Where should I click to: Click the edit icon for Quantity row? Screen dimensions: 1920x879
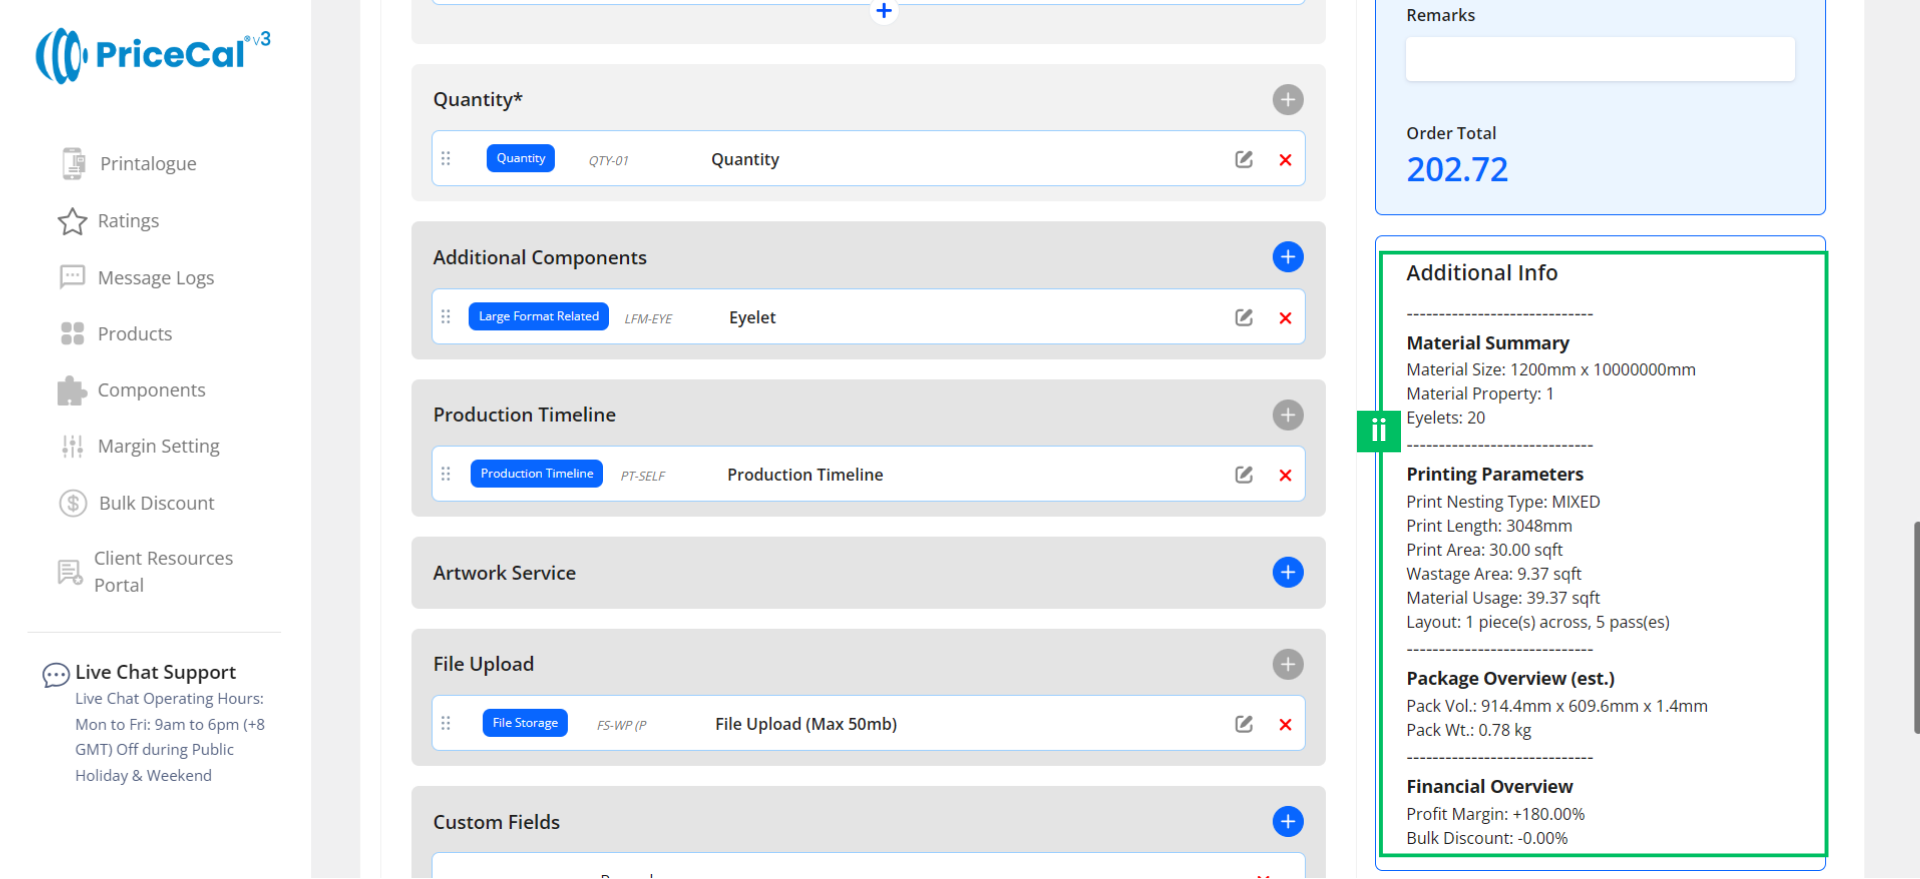[1243, 160]
